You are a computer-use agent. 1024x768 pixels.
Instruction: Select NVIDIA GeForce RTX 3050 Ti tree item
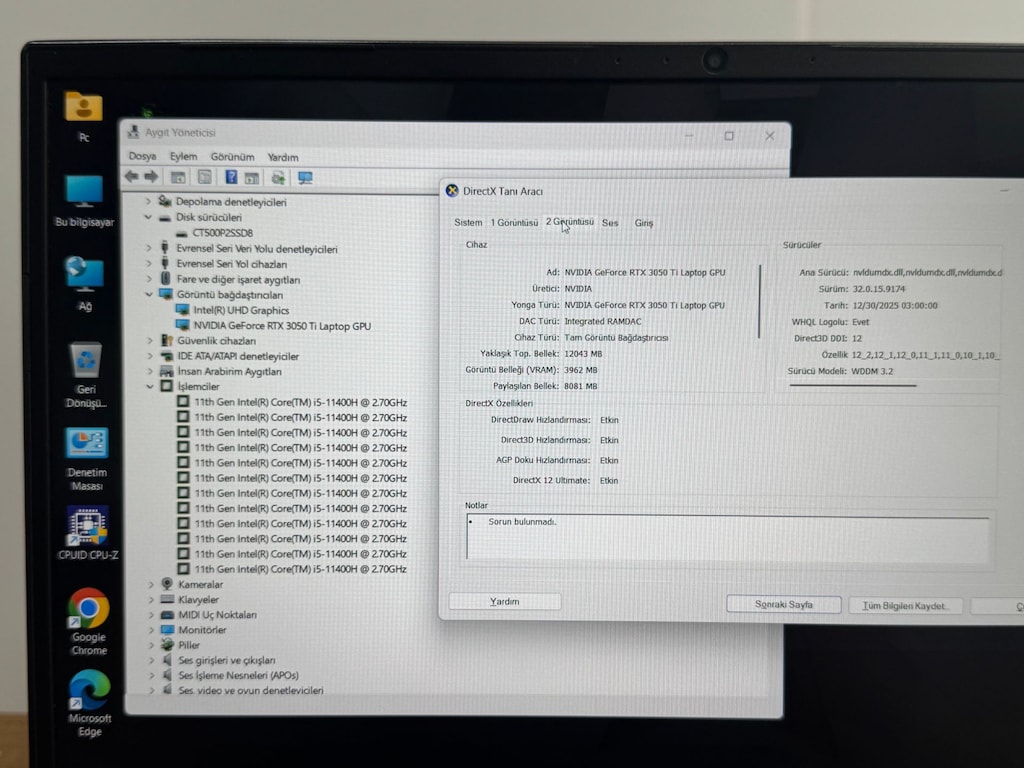[x=282, y=325]
